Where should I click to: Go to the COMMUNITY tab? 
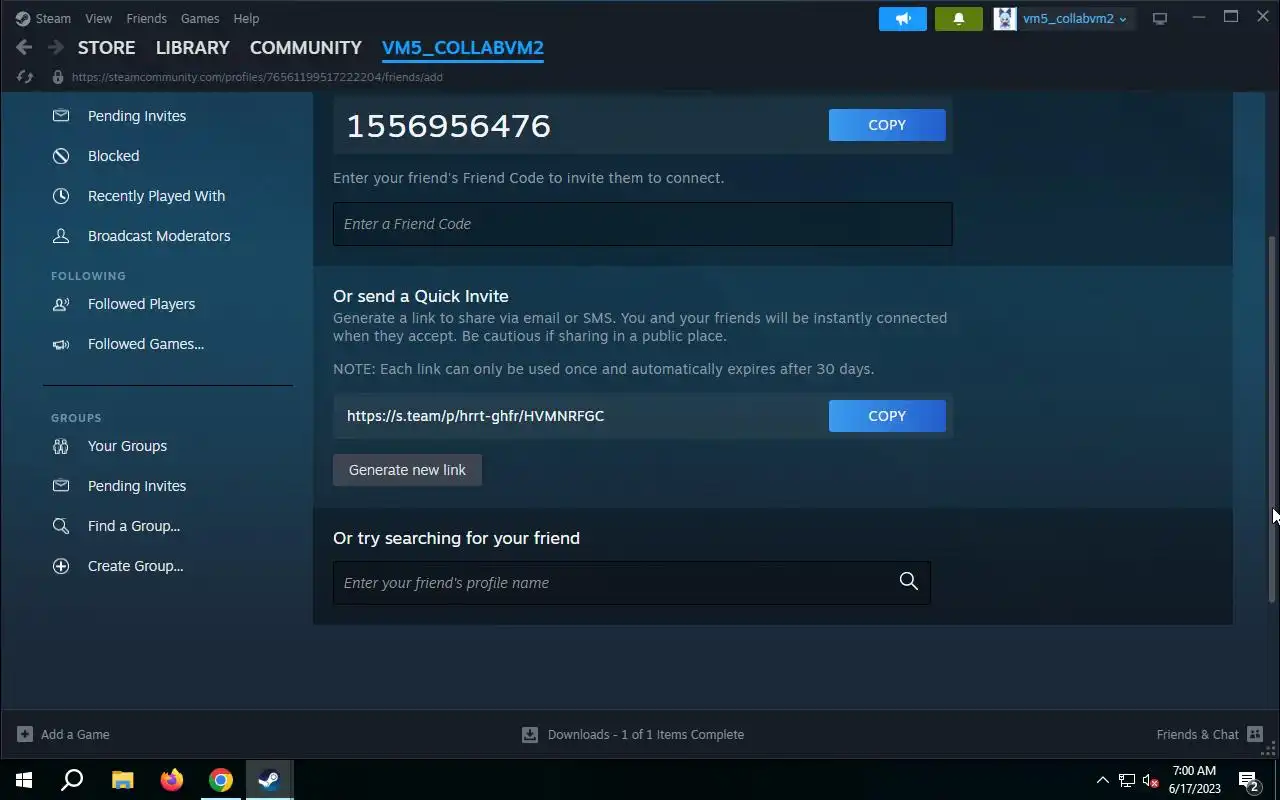[305, 48]
